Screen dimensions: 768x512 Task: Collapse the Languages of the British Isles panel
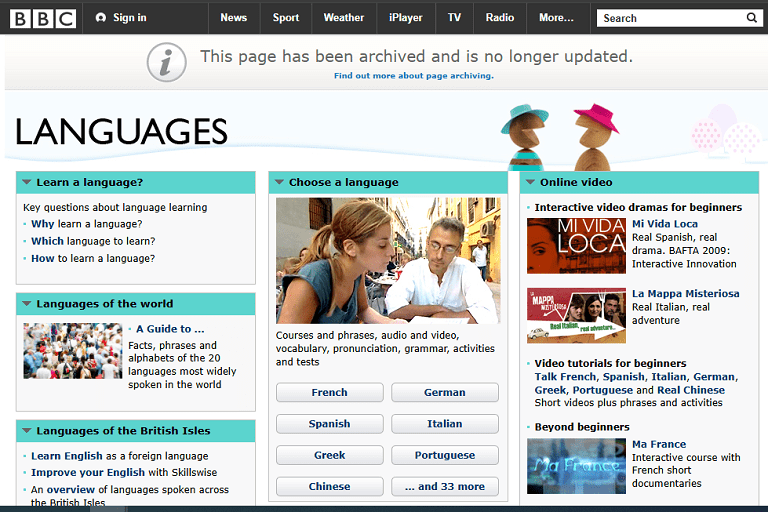27,431
